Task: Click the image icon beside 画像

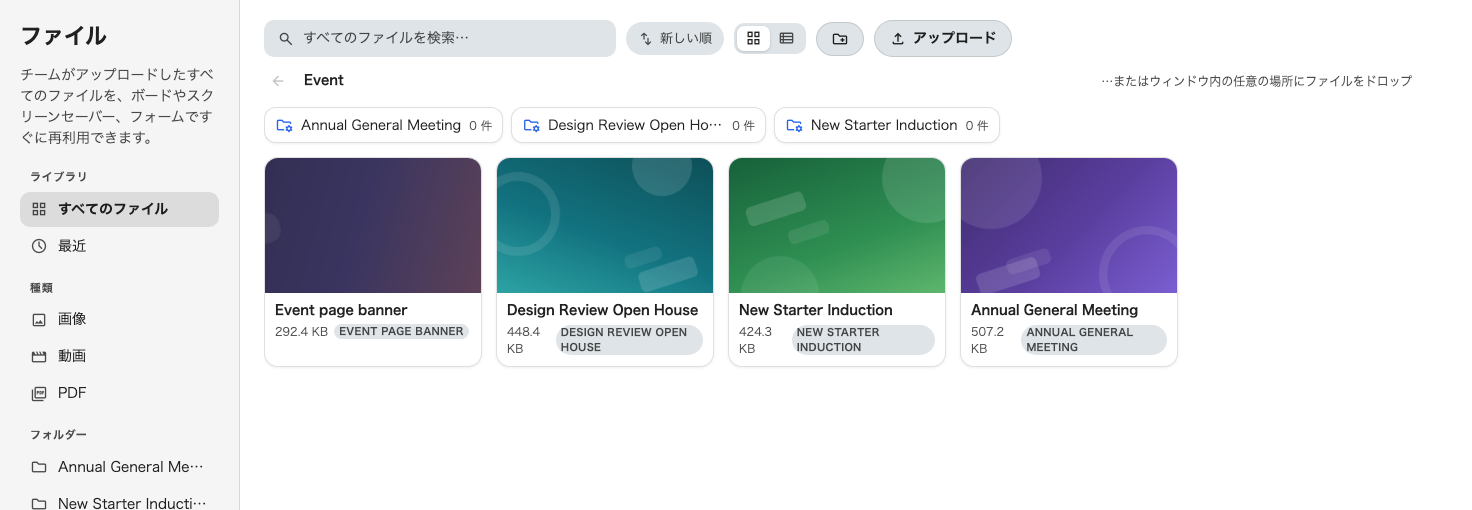Action: (39, 320)
